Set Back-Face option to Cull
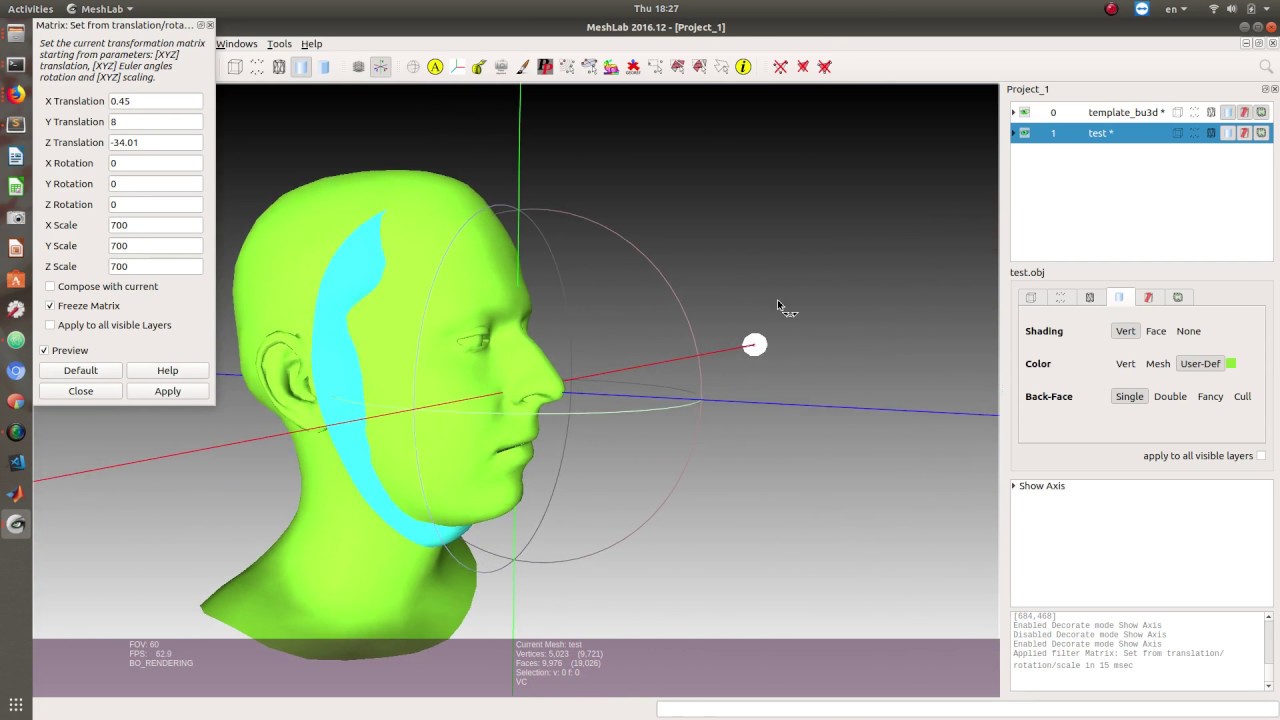This screenshot has width=1280, height=720. point(1242,396)
